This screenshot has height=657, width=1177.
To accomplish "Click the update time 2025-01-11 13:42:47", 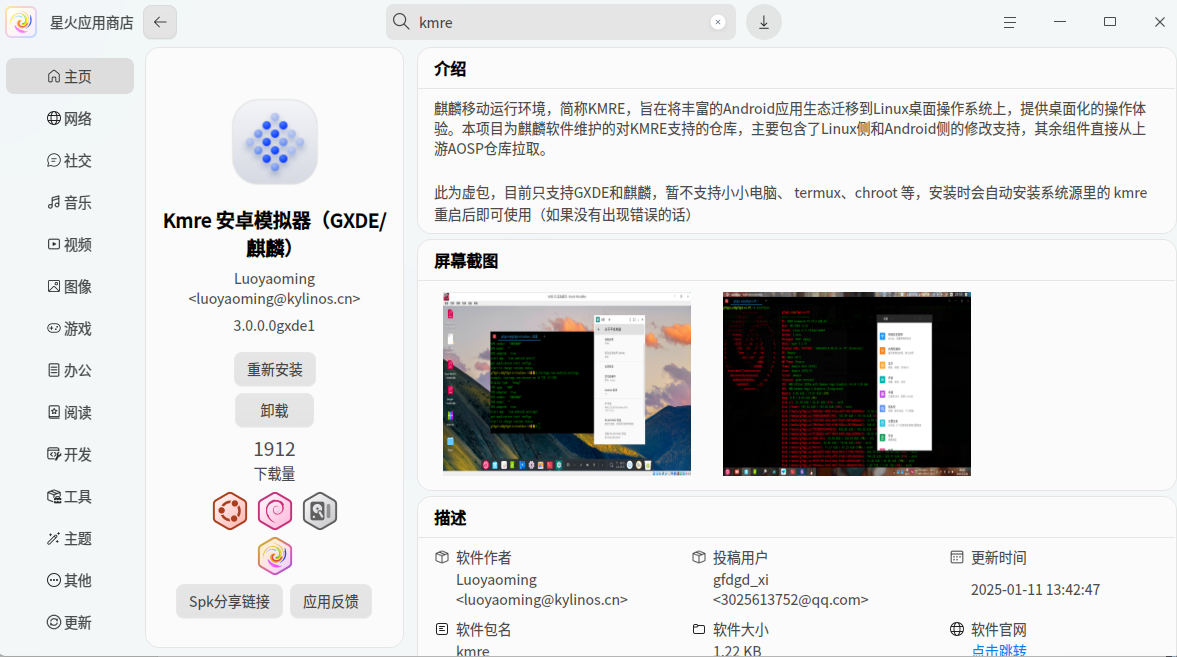I will tap(1035, 589).
